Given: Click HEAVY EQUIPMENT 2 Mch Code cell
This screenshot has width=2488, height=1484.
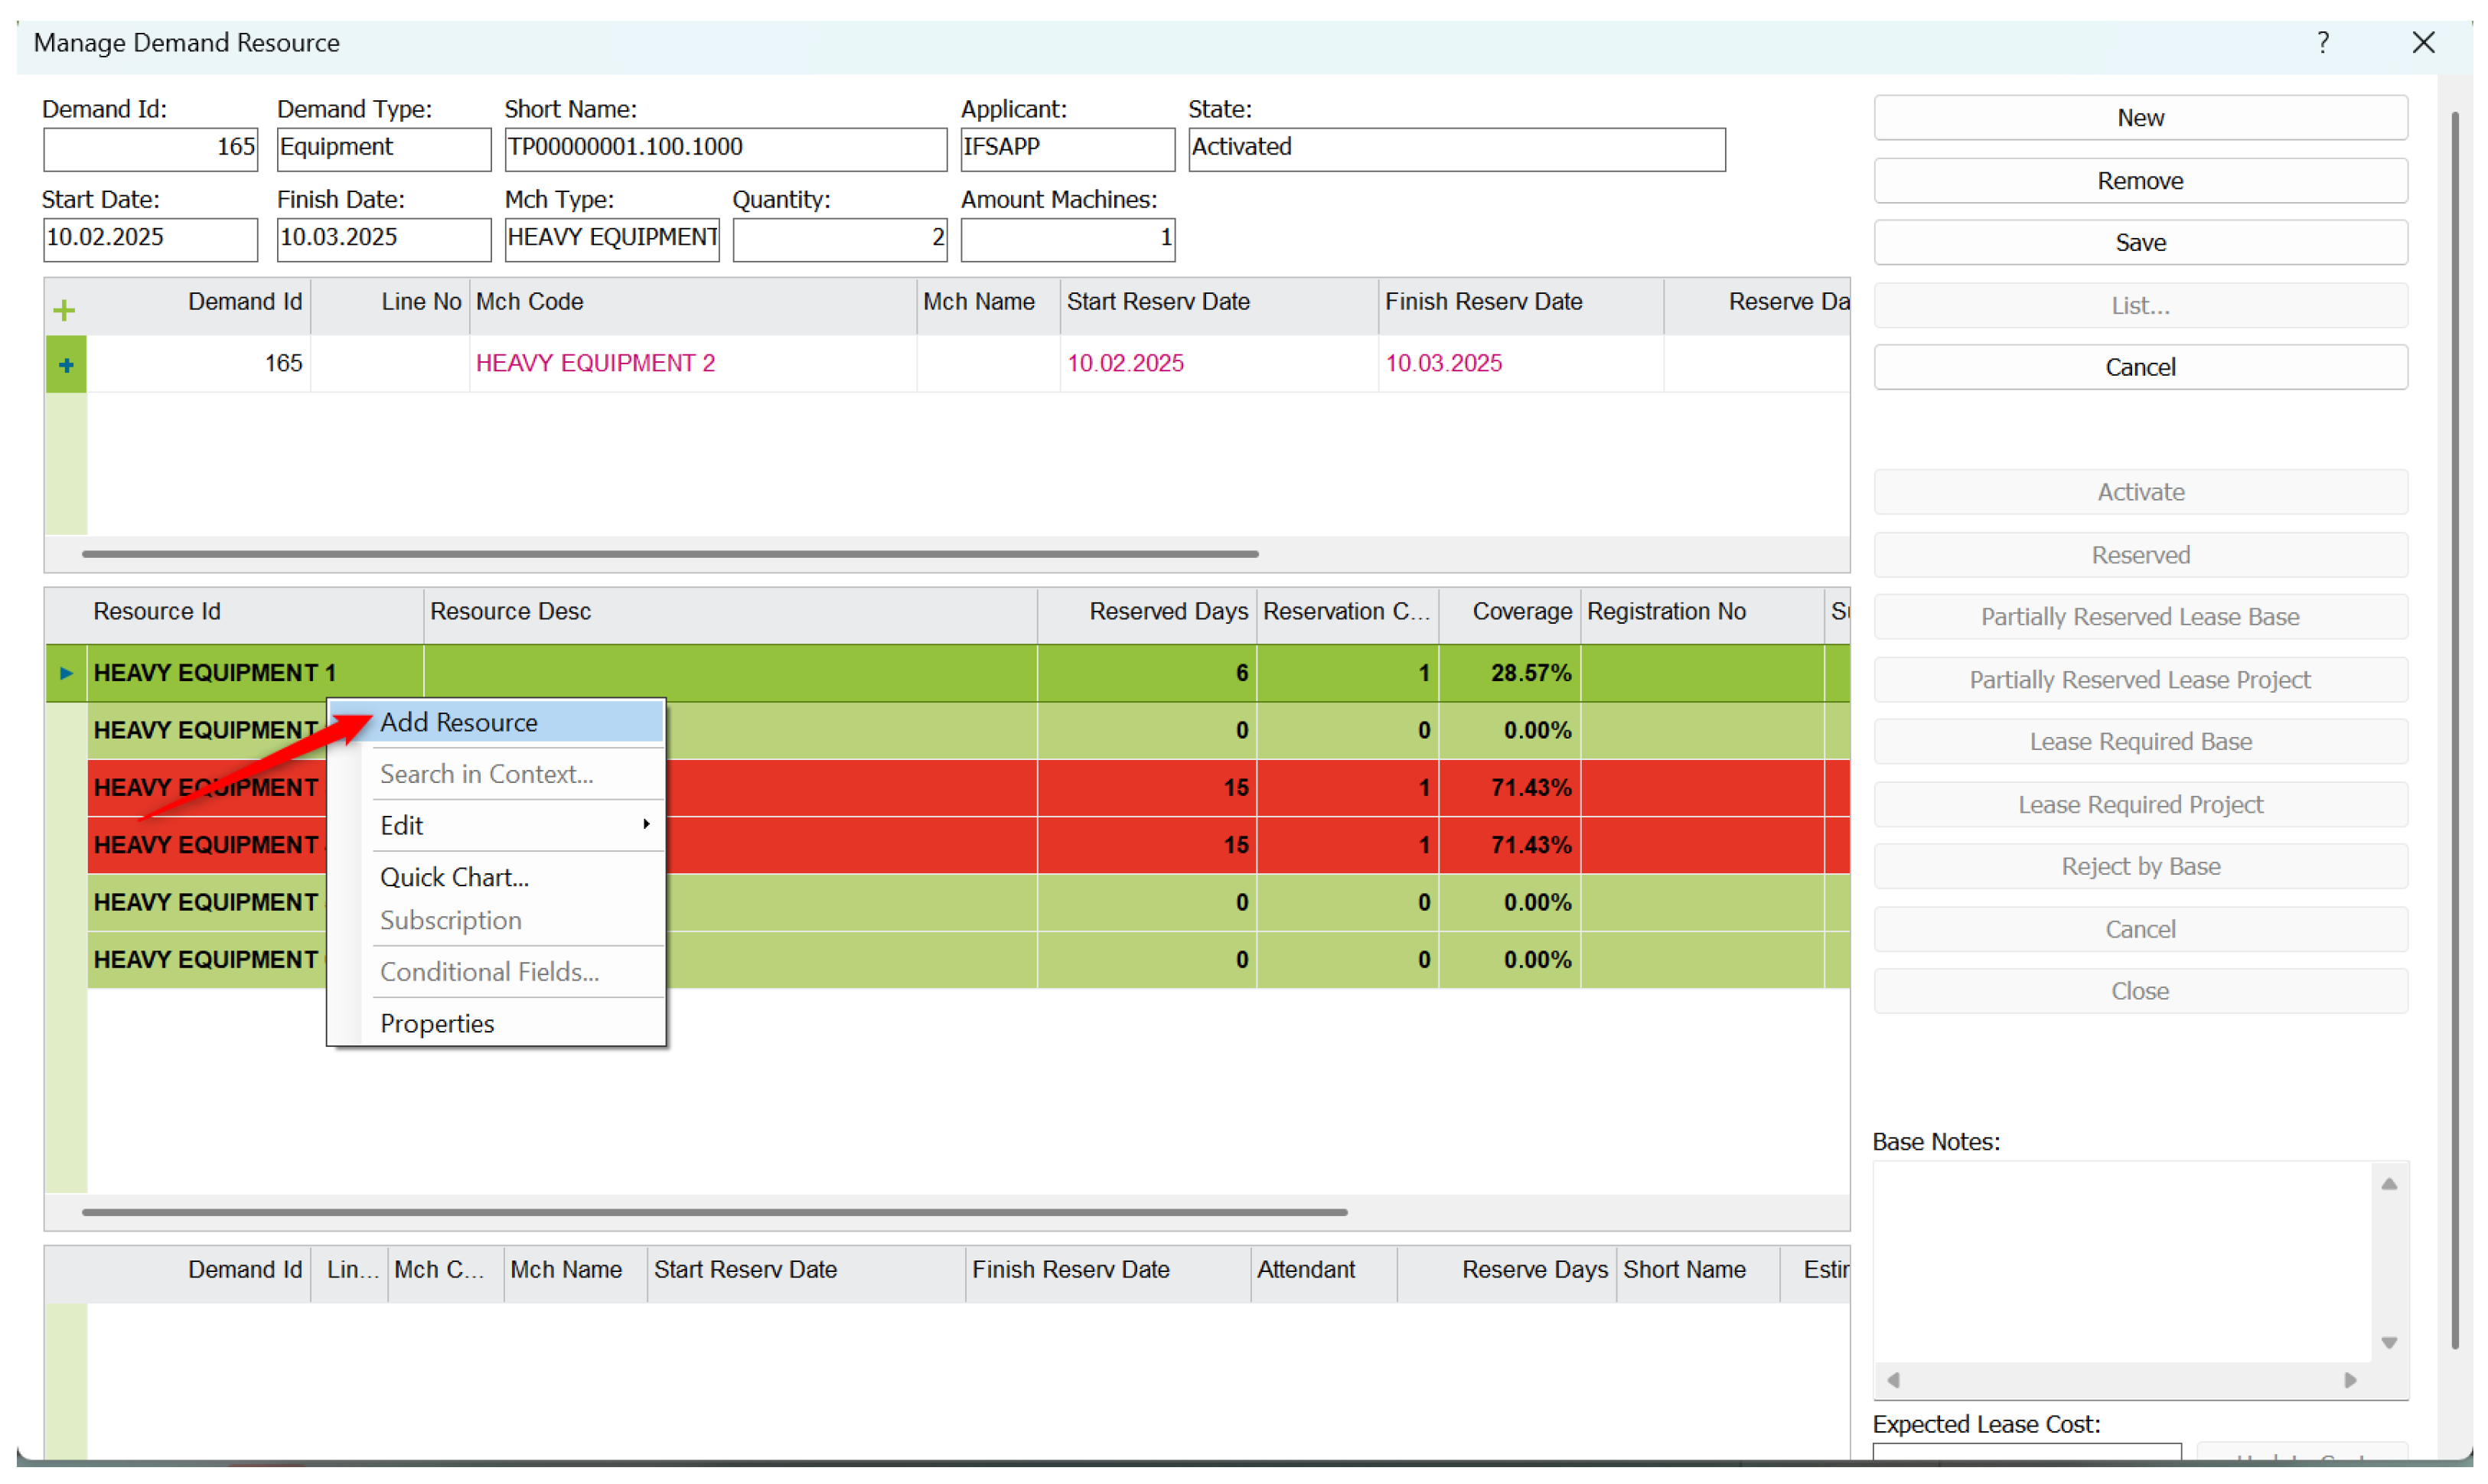Looking at the screenshot, I should (x=693, y=364).
